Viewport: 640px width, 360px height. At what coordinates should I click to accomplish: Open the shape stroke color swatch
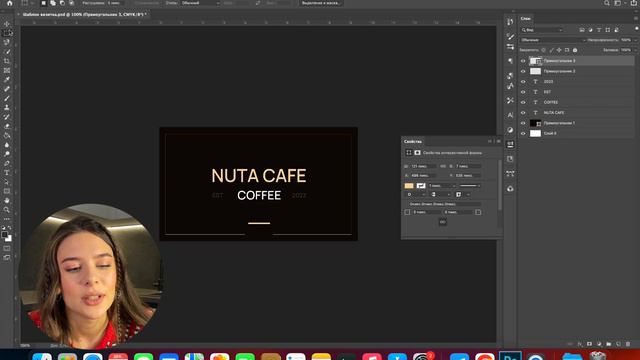pos(421,186)
